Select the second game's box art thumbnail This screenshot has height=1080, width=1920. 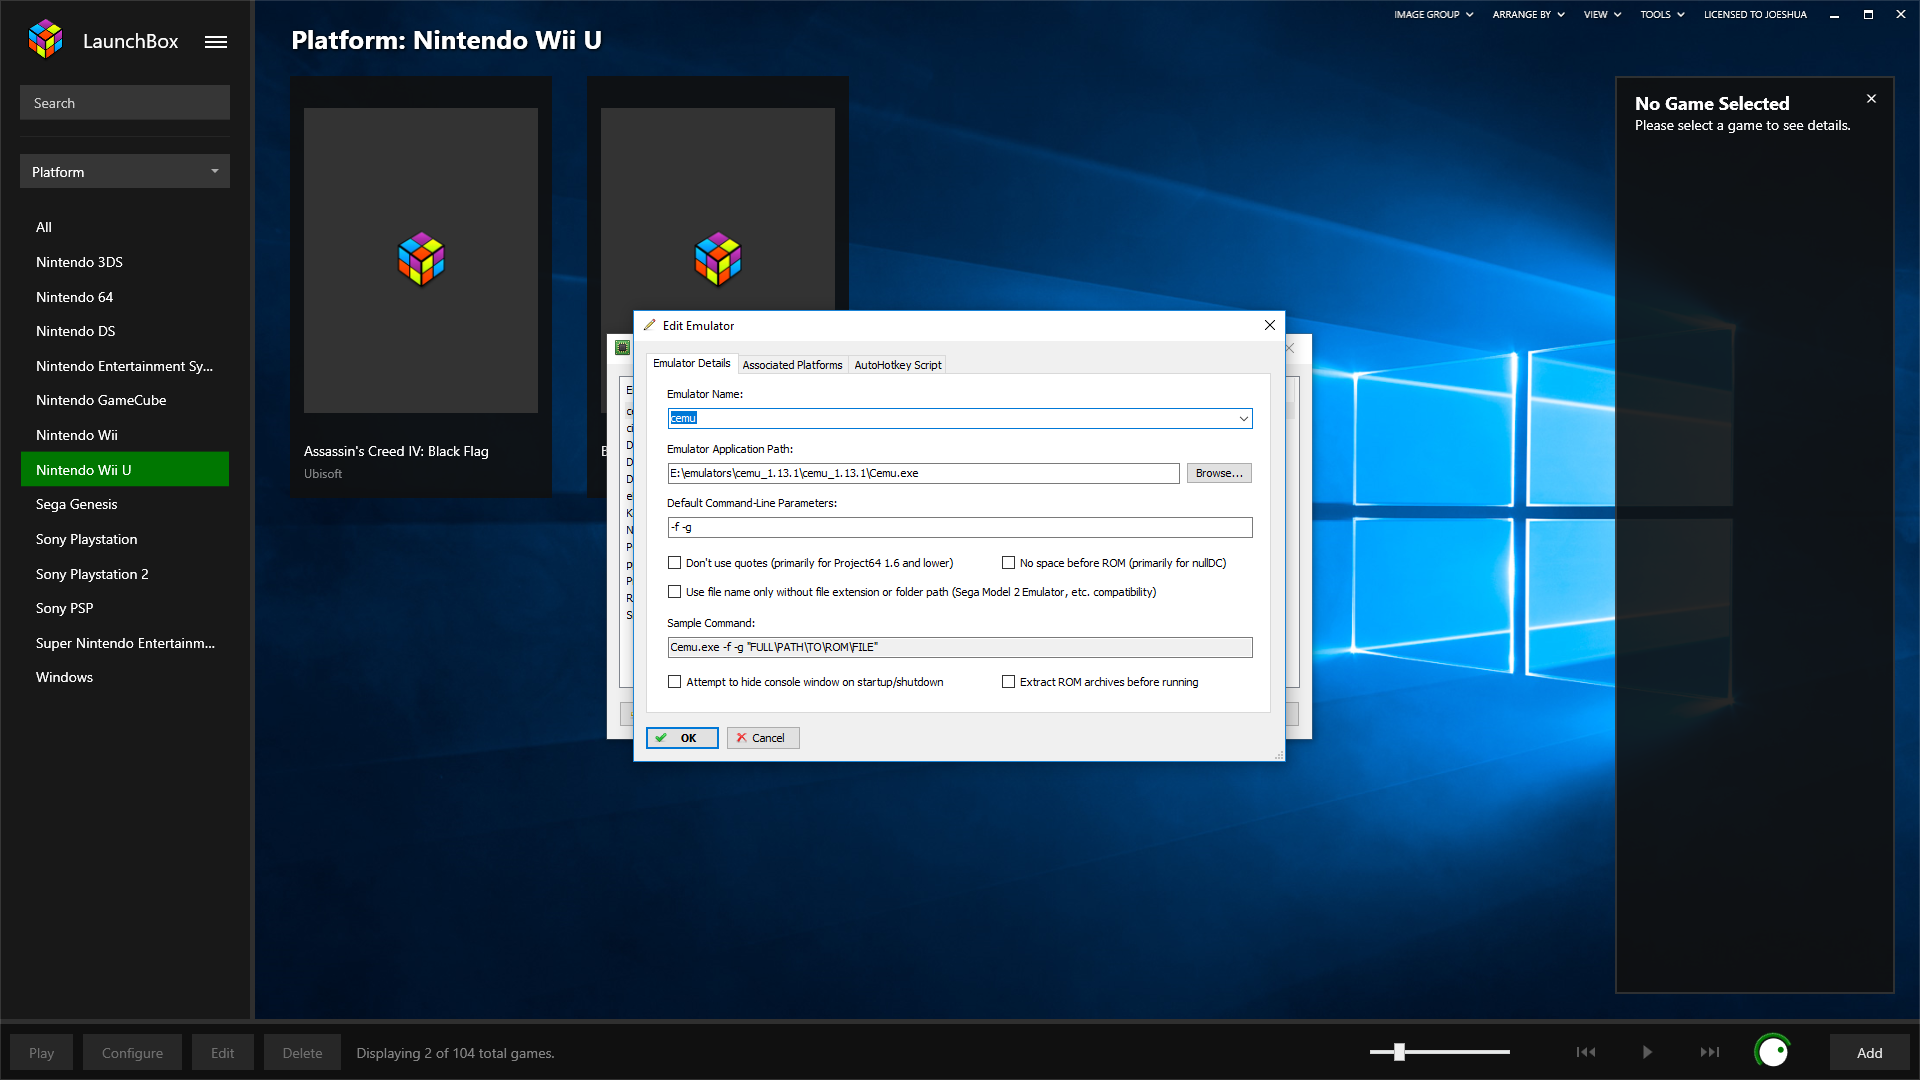pyautogui.click(x=718, y=208)
